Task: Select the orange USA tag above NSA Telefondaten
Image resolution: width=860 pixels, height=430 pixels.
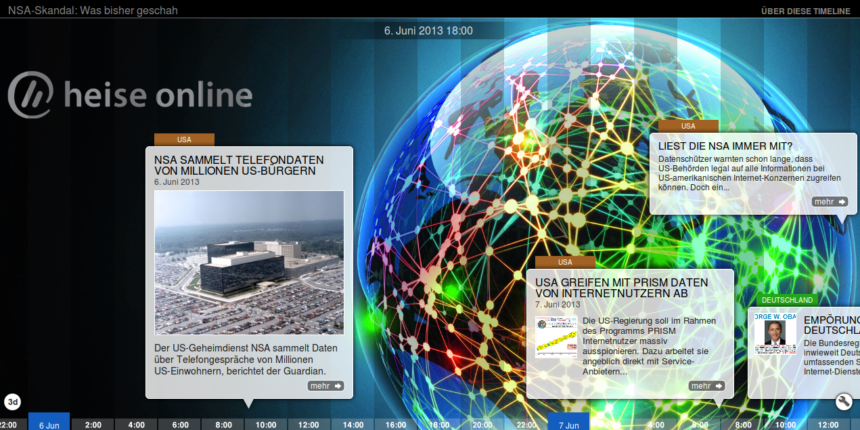Action: [184, 139]
